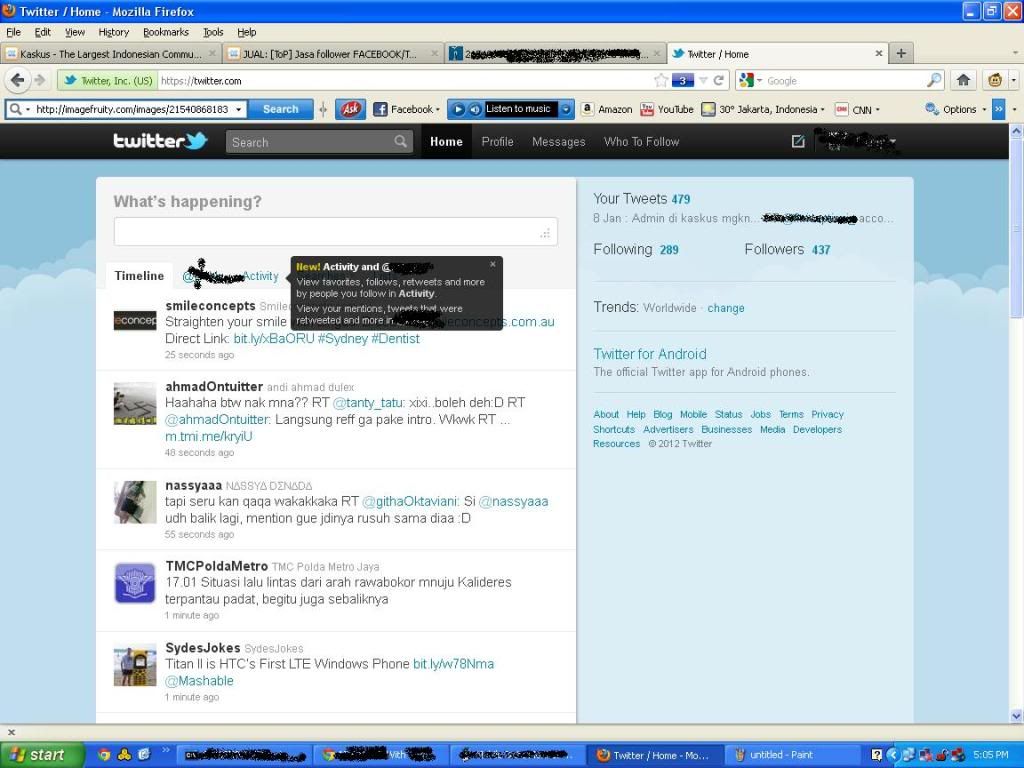
Task: Click the Firefox forward arrow button
Action: (40, 80)
